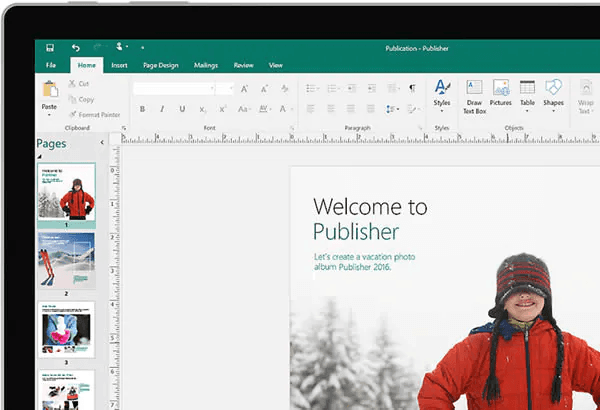Select page 3 thumbnail in Pages pane

click(67, 330)
